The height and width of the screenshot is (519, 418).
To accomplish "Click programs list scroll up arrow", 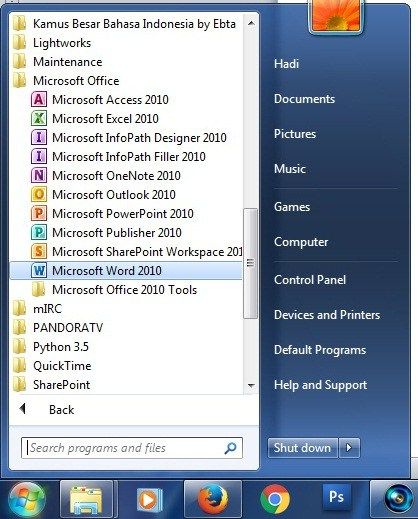I will 251,23.
